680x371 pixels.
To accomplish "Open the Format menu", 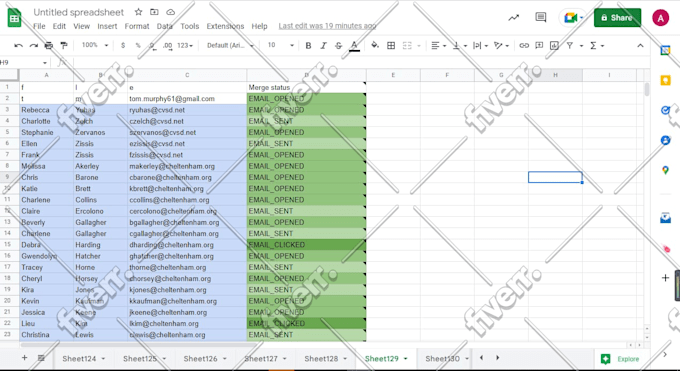I will (137, 26).
